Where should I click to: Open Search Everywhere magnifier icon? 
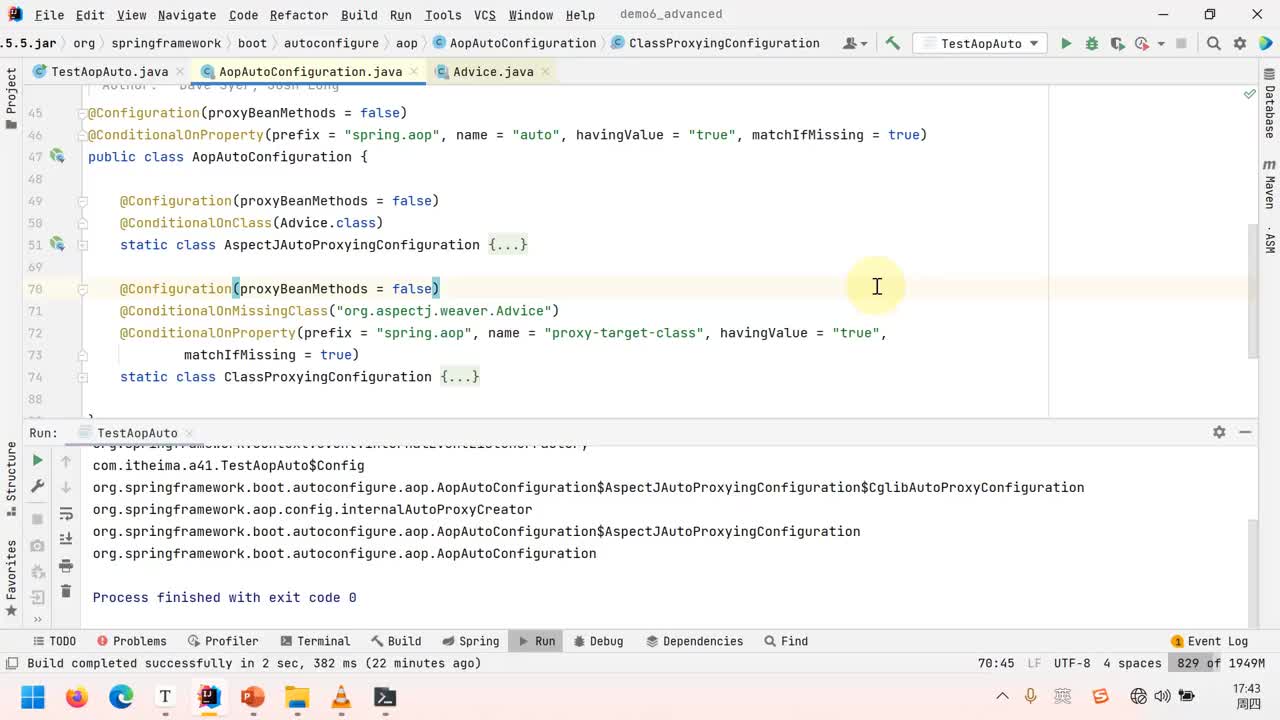click(1214, 43)
